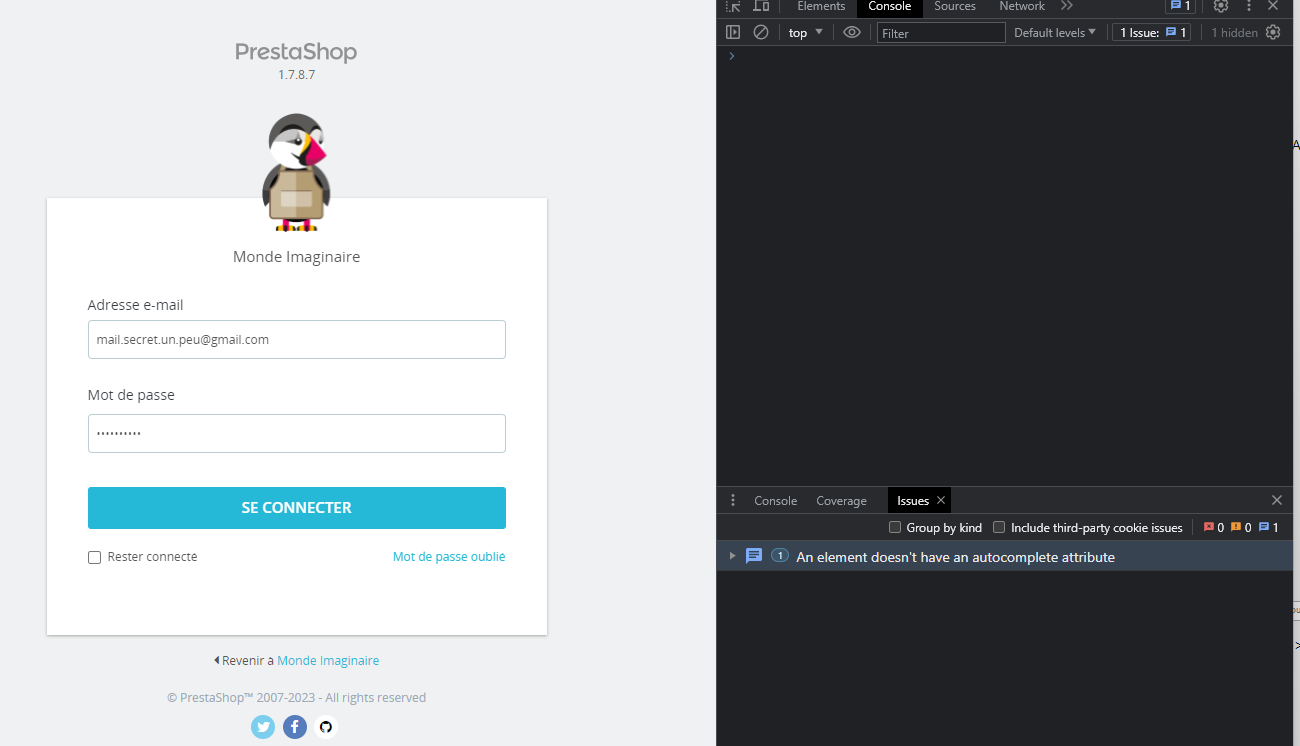Enable Include third-party cookie issues checkbox
Viewport: 1300px width, 746px height.
point(999,527)
